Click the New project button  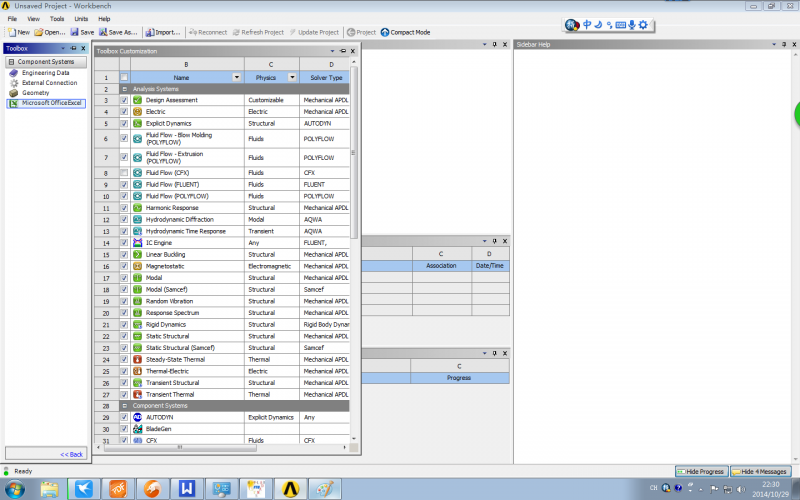(19, 32)
